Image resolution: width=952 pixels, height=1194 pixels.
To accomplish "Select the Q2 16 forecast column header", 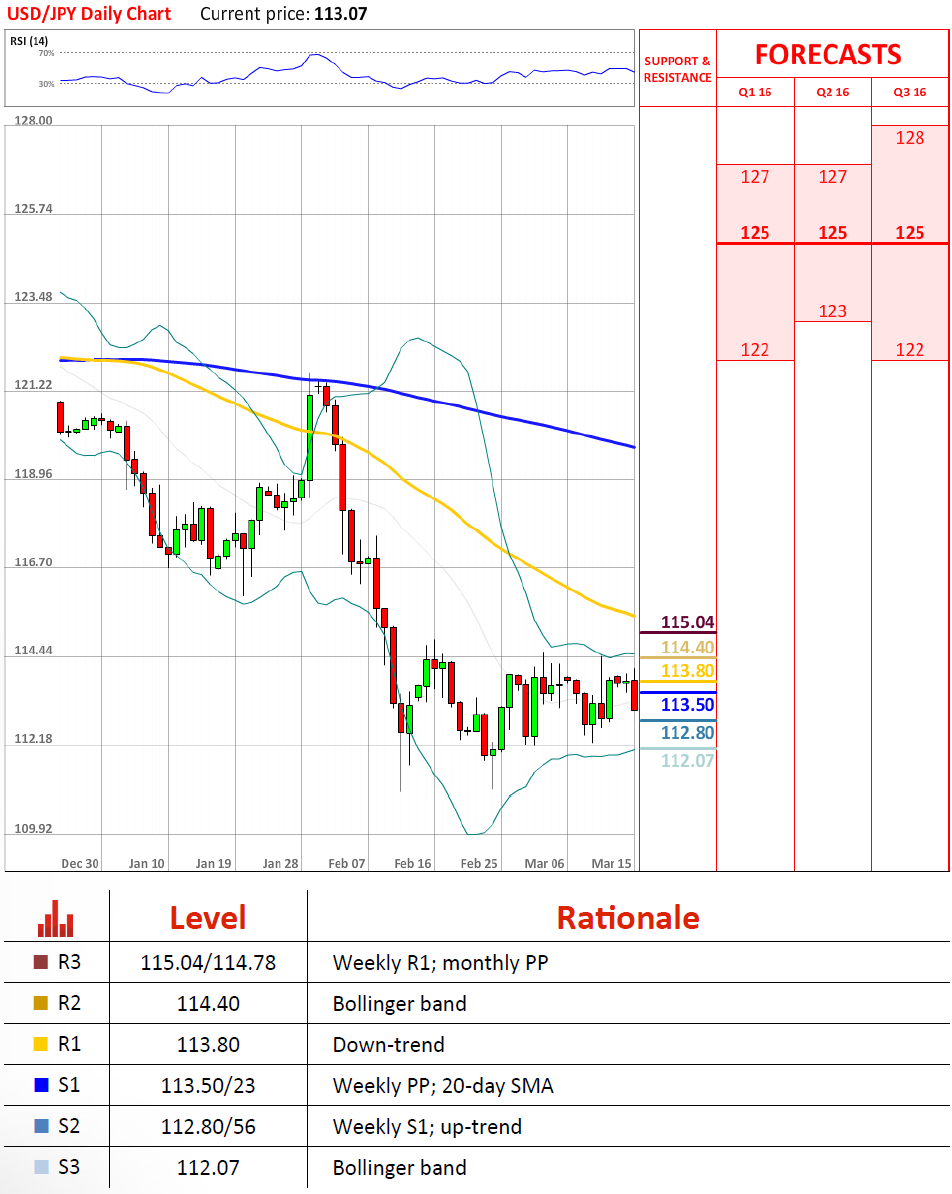I will pyautogui.click(x=832, y=92).
